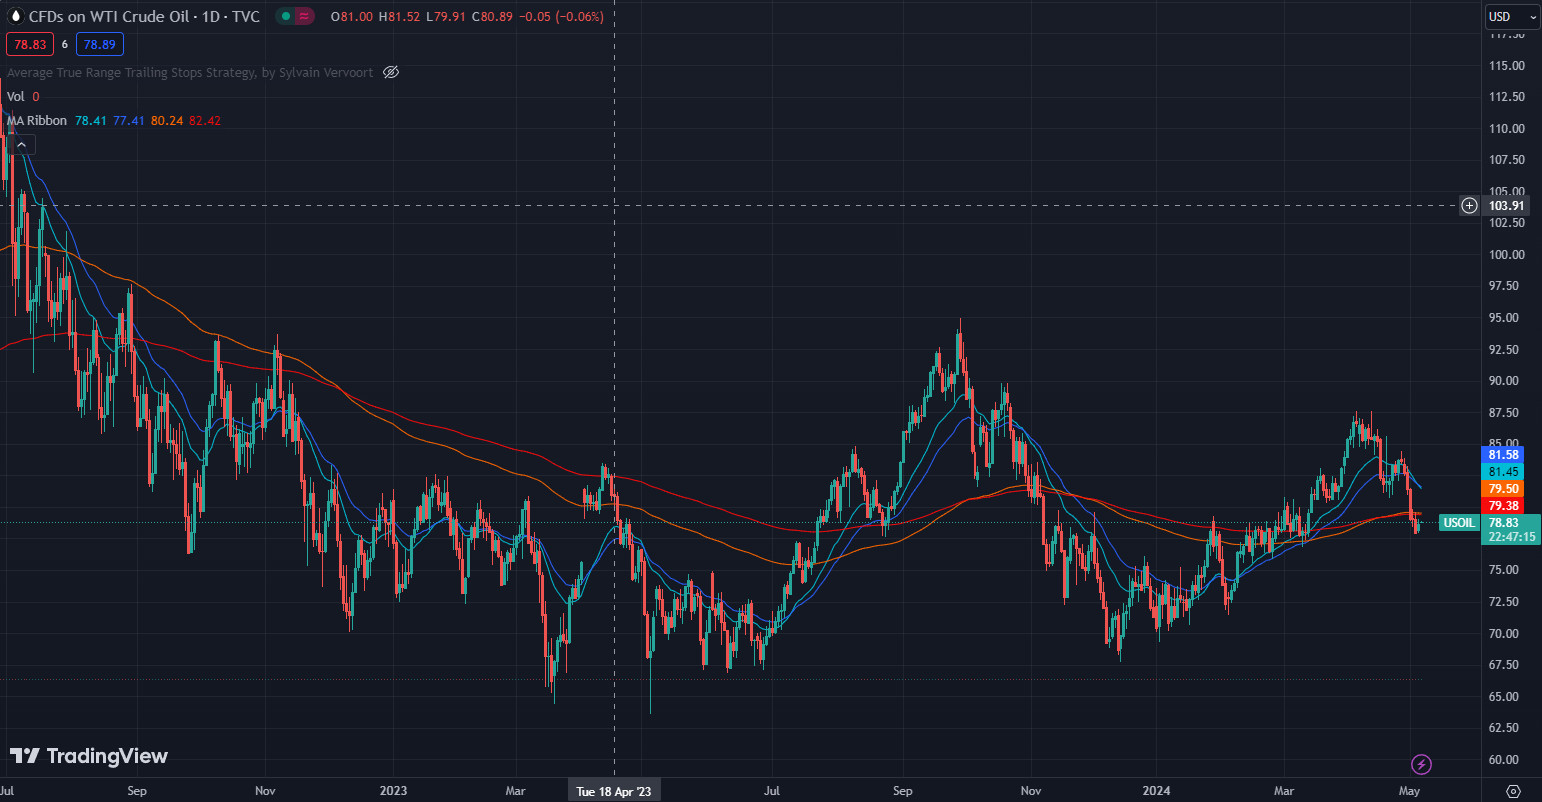This screenshot has width=1542, height=802.
Task: Click the change value −0.05 (−0.06%)
Action: [x=560, y=17]
